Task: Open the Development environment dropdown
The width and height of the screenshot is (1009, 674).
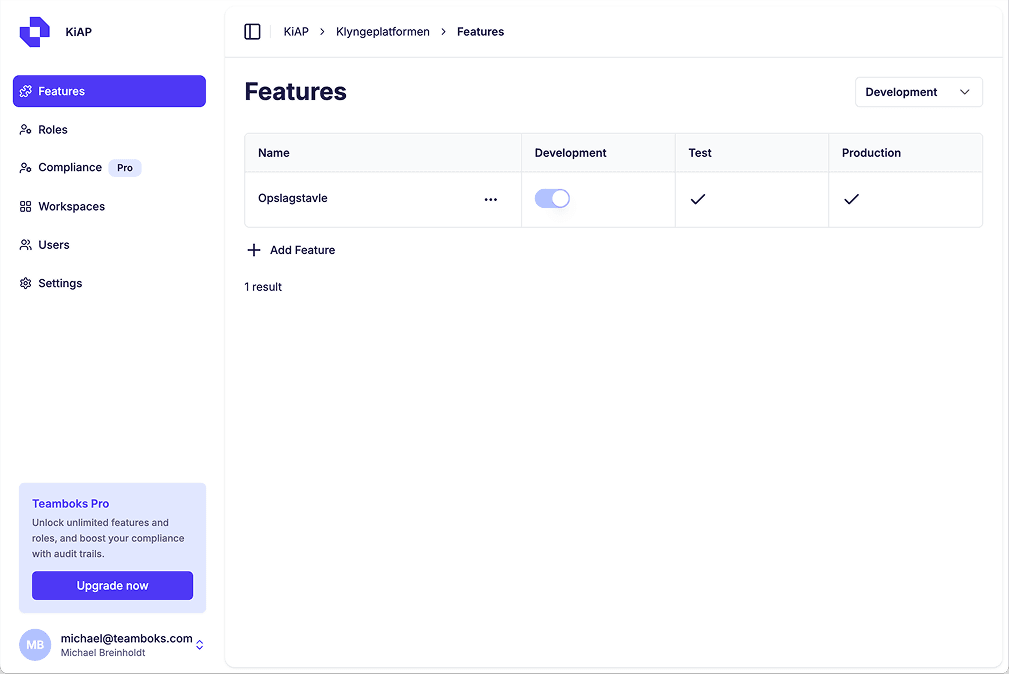Action: (x=918, y=92)
